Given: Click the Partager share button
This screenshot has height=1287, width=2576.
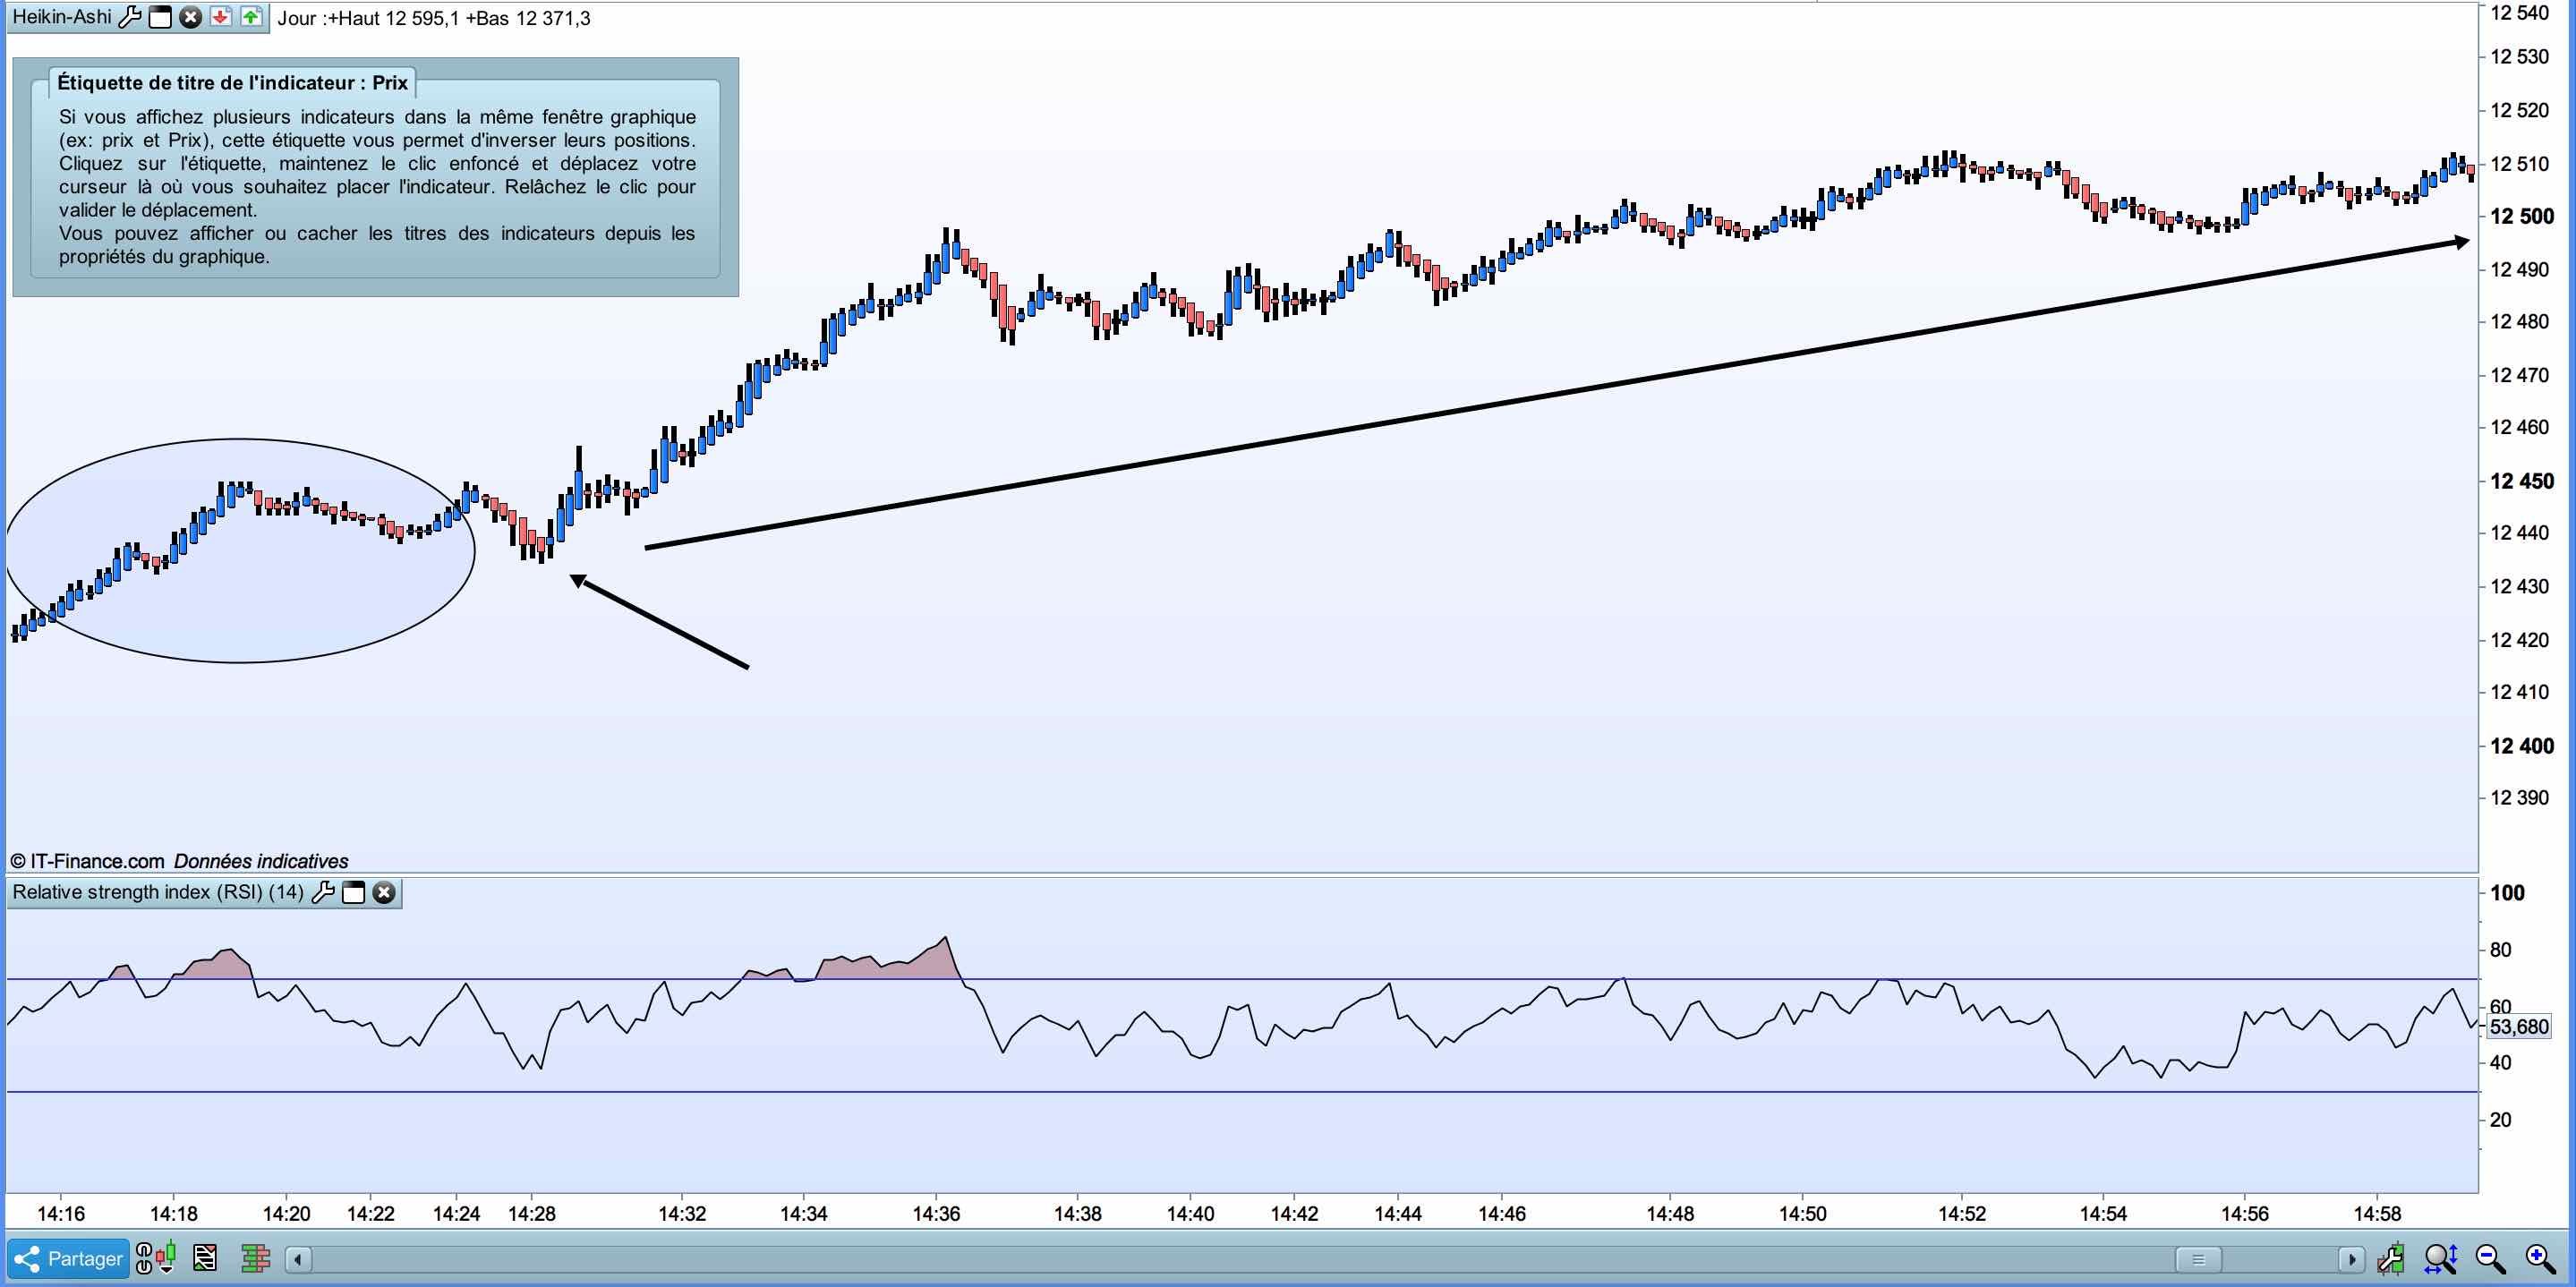Looking at the screenshot, I should tap(69, 1258).
